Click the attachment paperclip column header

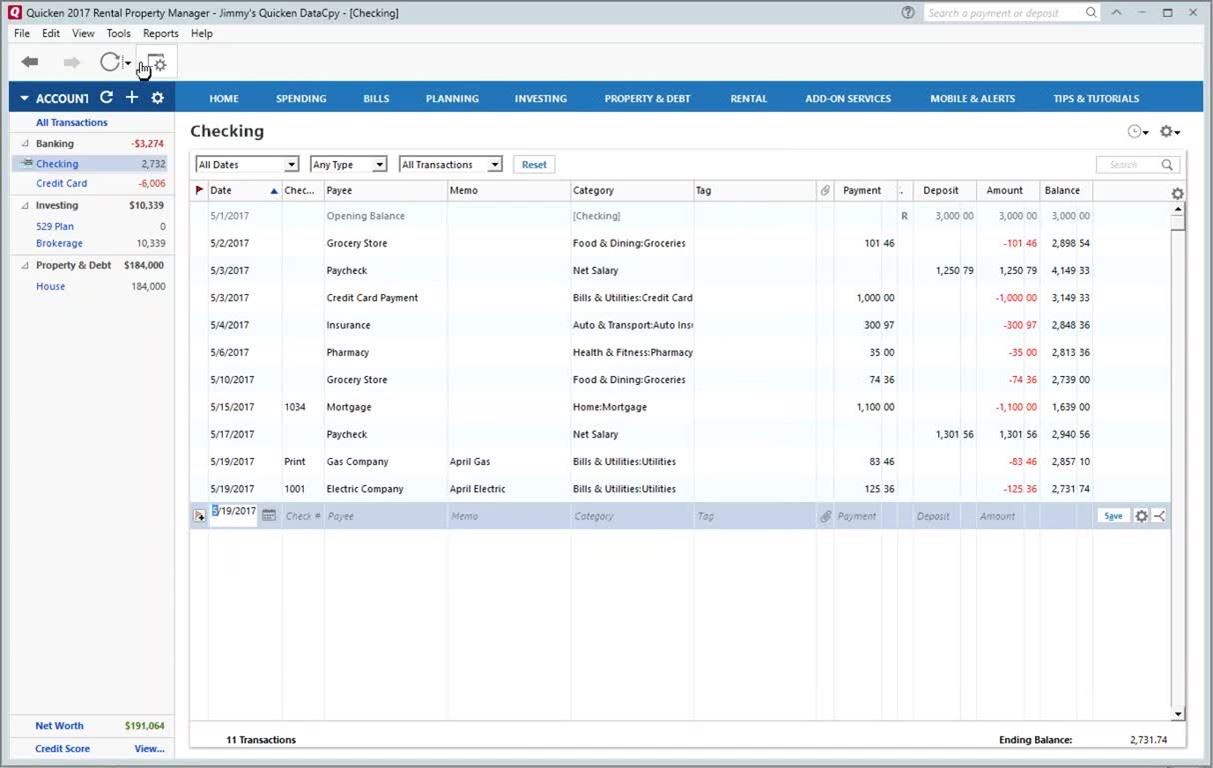pos(825,190)
